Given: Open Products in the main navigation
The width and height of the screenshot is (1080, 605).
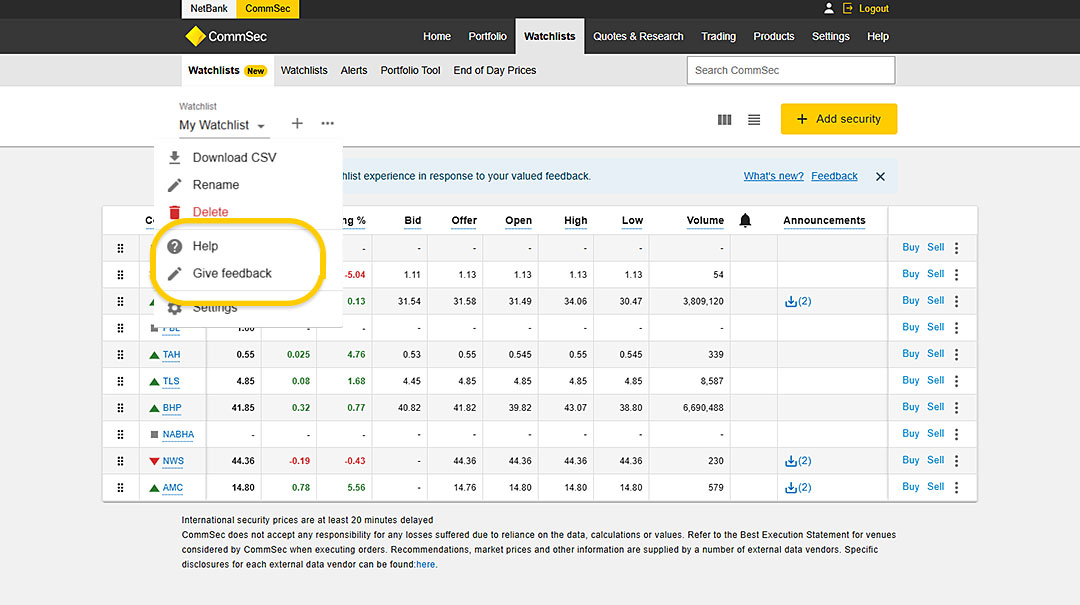Looking at the screenshot, I should [x=773, y=37].
